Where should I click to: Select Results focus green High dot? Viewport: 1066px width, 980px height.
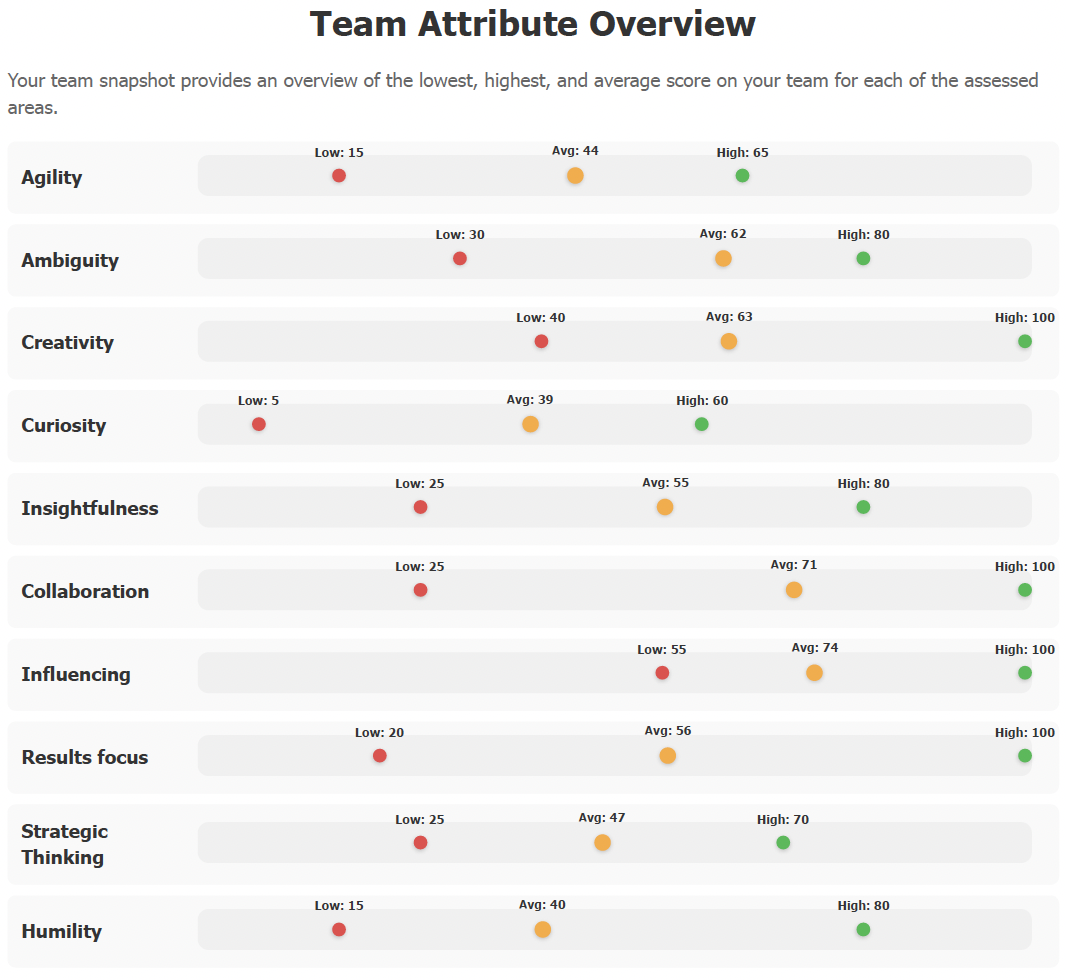(x=1024, y=756)
